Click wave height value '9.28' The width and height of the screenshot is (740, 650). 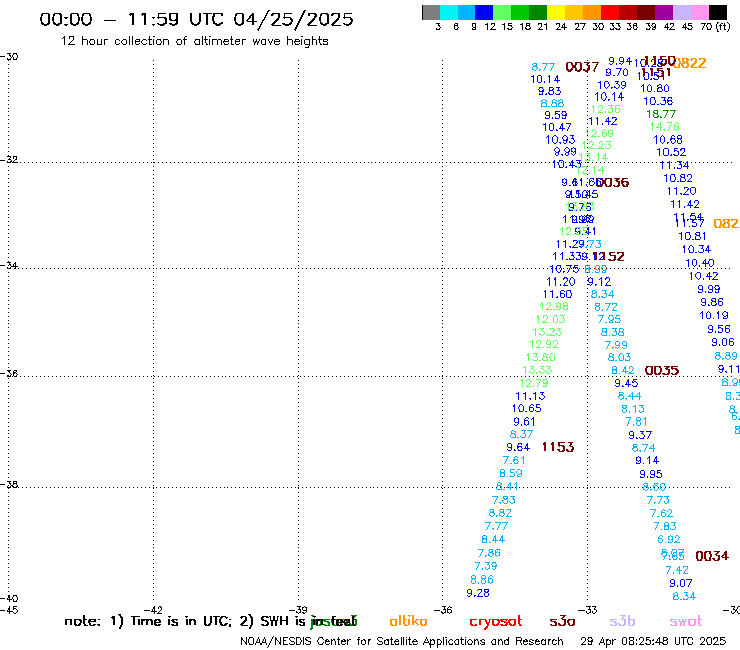[478, 593]
